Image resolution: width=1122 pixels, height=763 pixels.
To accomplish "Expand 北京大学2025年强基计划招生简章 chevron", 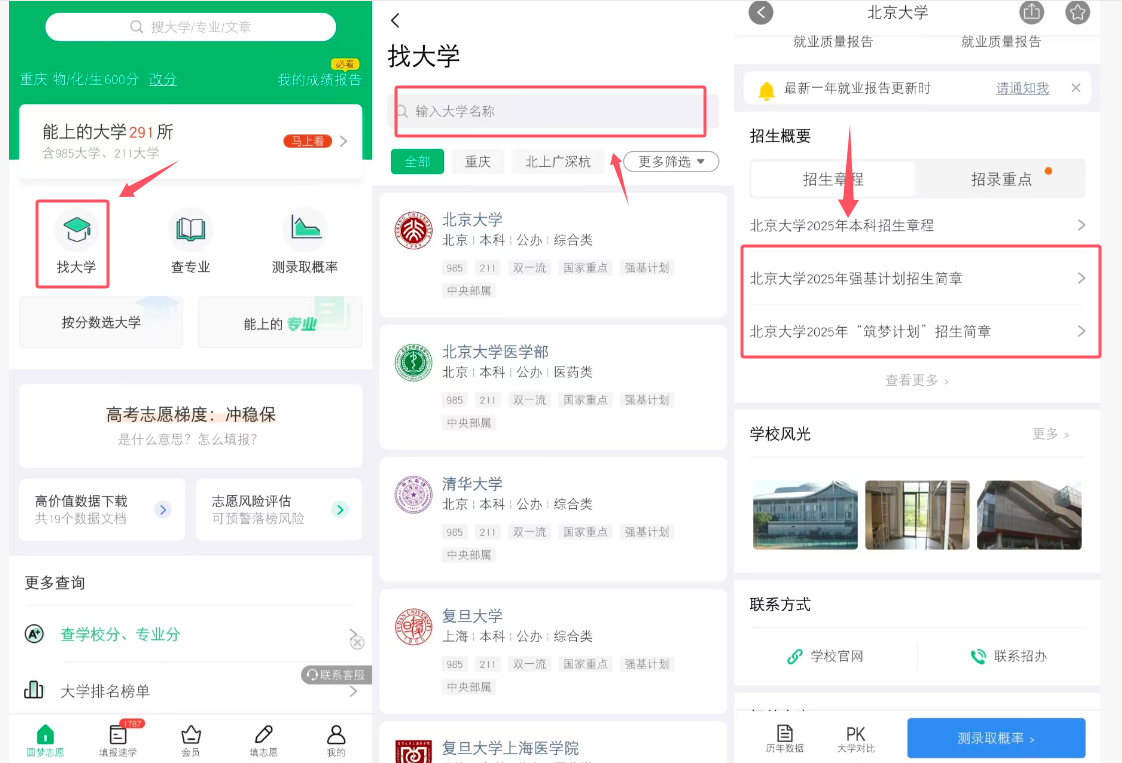I will pyautogui.click(x=1080, y=278).
